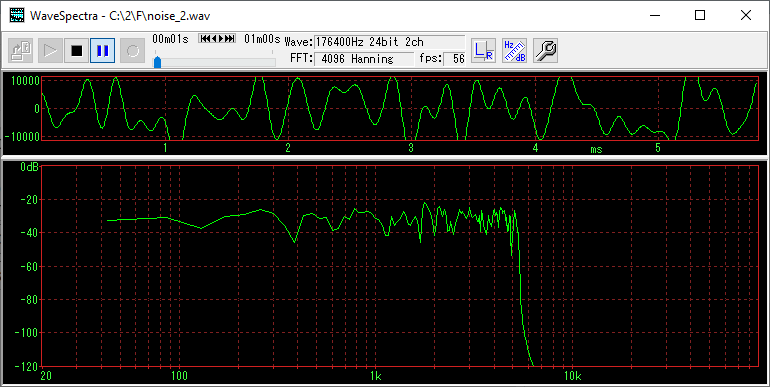Click the open file icon

point(21,51)
